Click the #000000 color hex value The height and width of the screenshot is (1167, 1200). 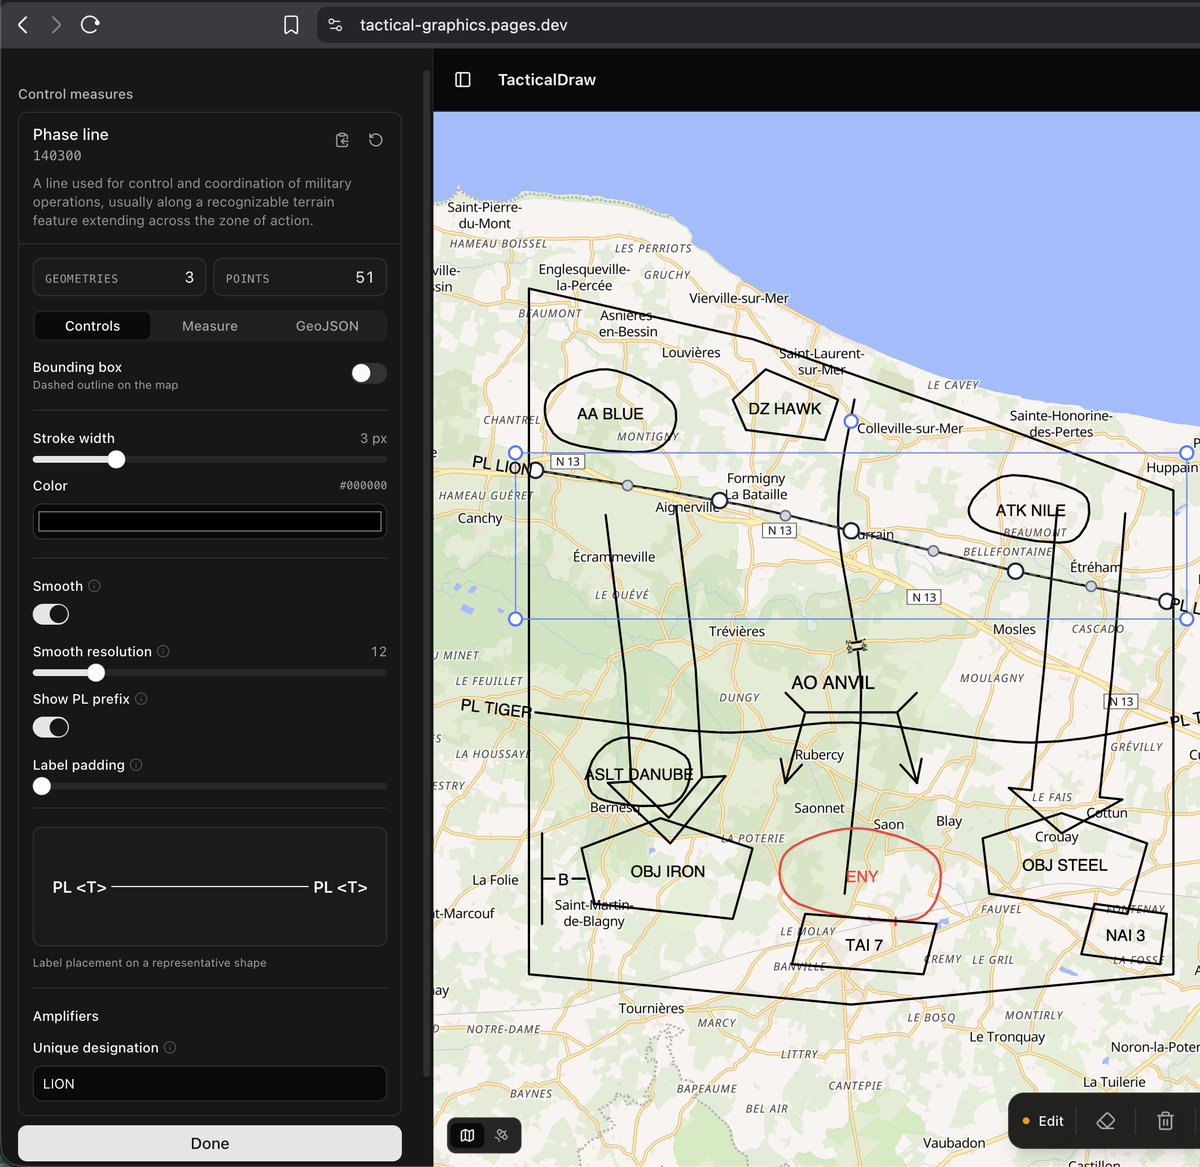click(363, 486)
